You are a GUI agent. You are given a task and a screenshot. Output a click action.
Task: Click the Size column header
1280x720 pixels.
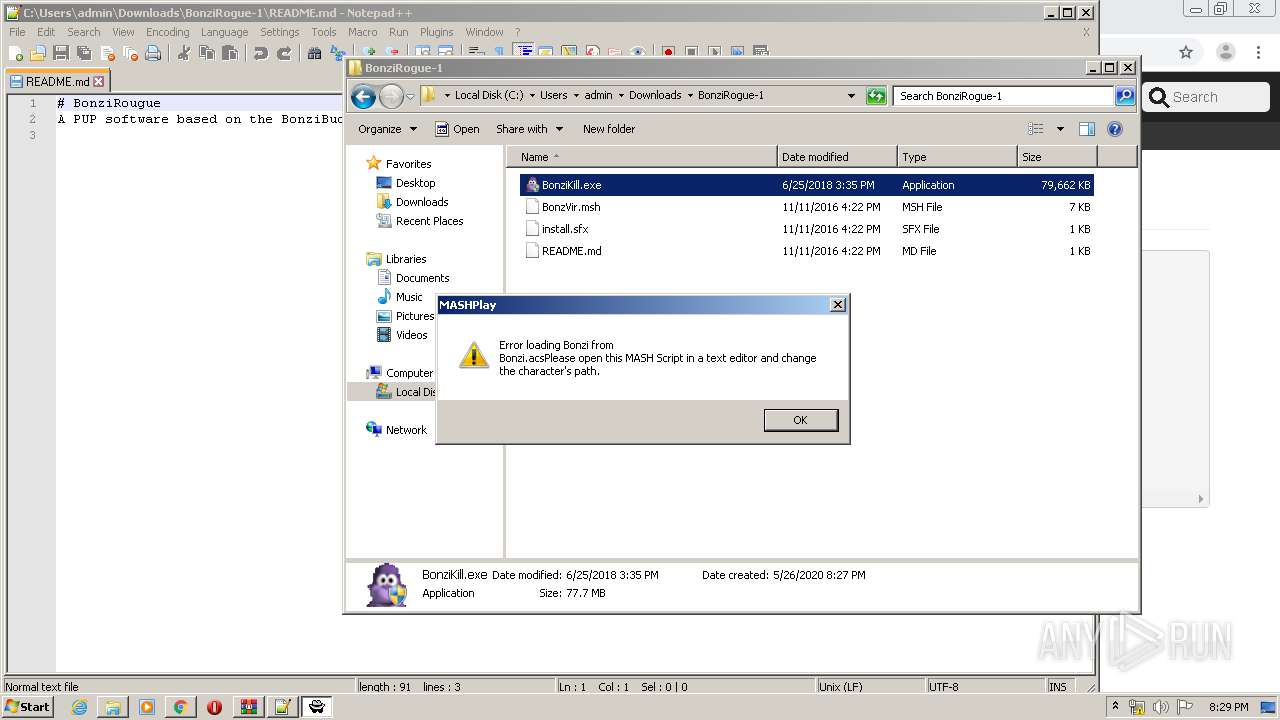[x=1057, y=157]
